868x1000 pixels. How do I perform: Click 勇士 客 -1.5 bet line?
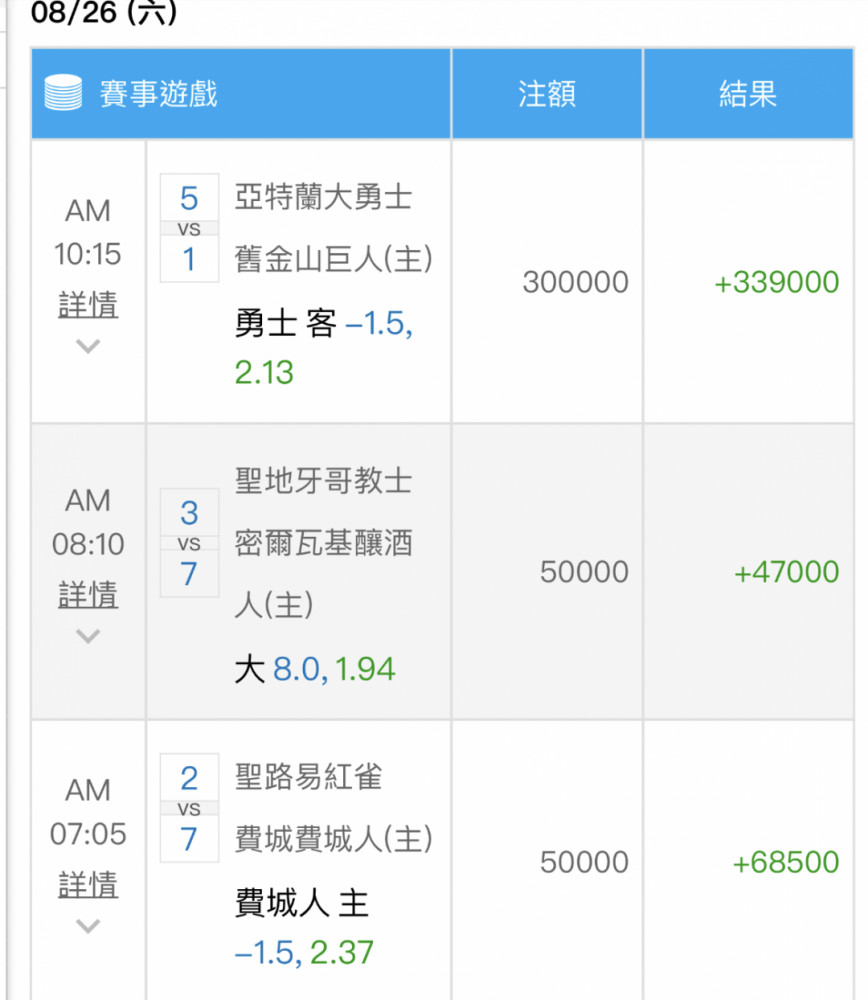point(324,323)
